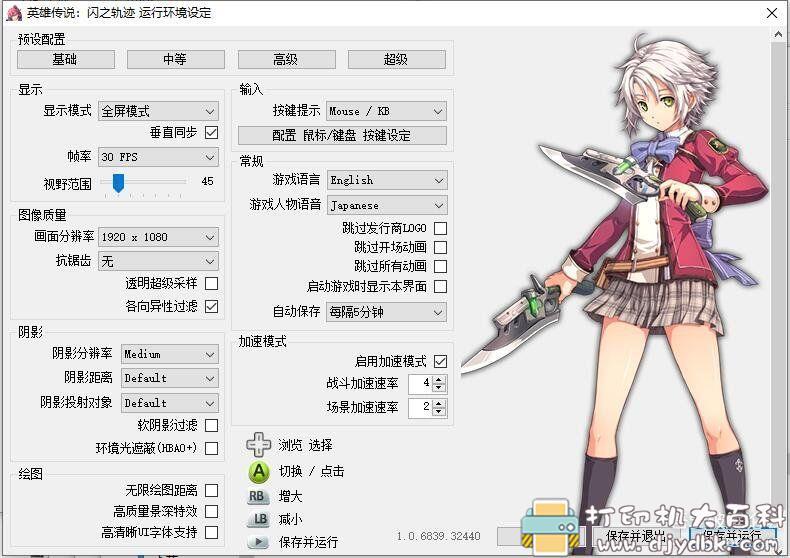The image size is (790, 558).
Task: Click the app icon in title bar
Action: pyautogui.click(x=14, y=12)
